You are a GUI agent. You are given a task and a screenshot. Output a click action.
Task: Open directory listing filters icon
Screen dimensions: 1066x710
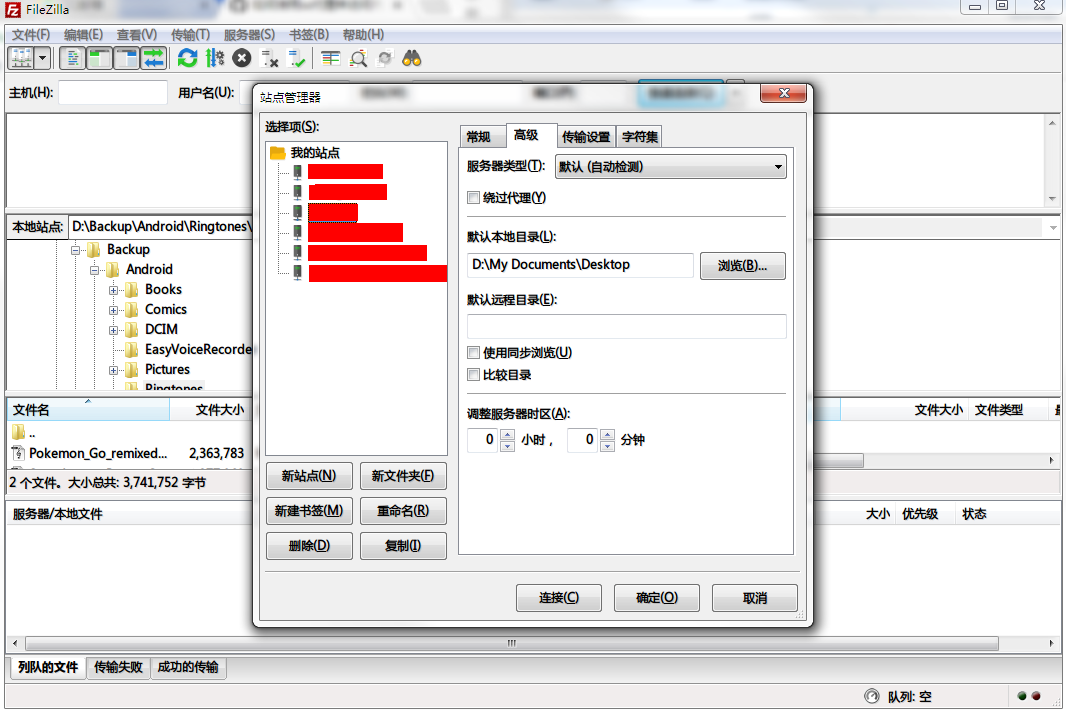pos(330,58)
